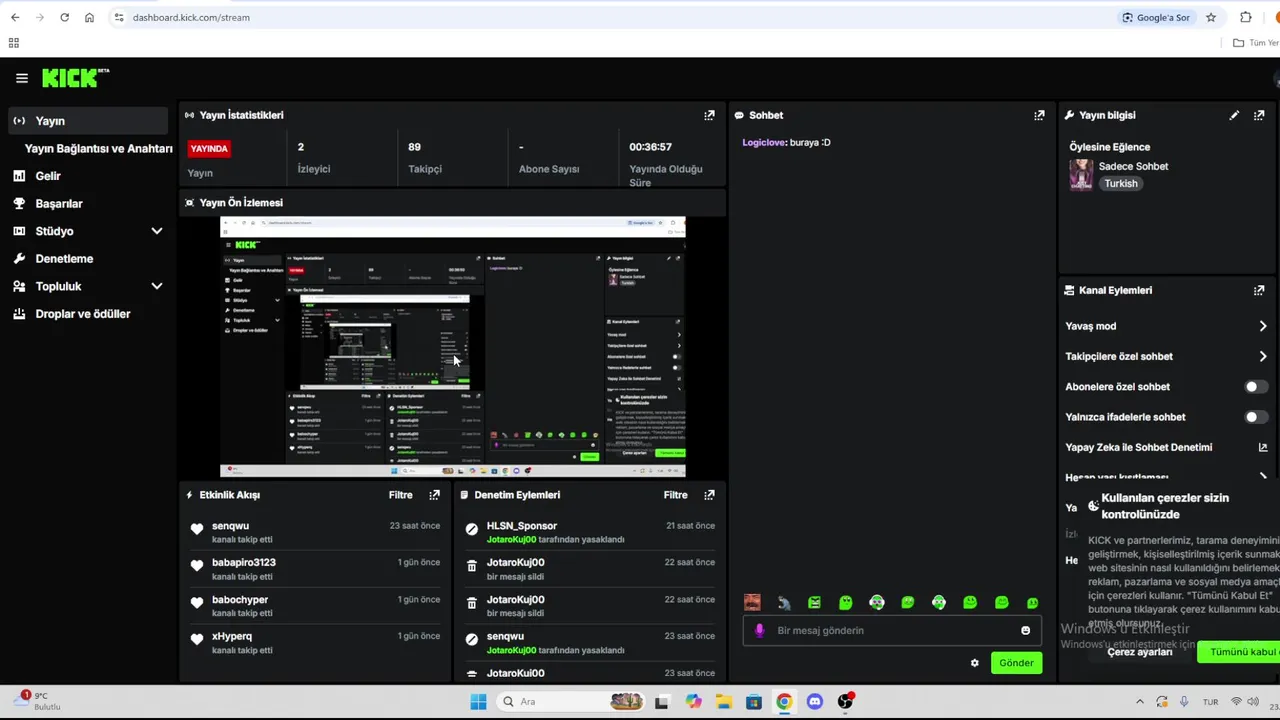Viewport: 1280px width, 720px height.
Task: Open Yayın Bağlantısı ve Anahtarı page
Action: 98,148
